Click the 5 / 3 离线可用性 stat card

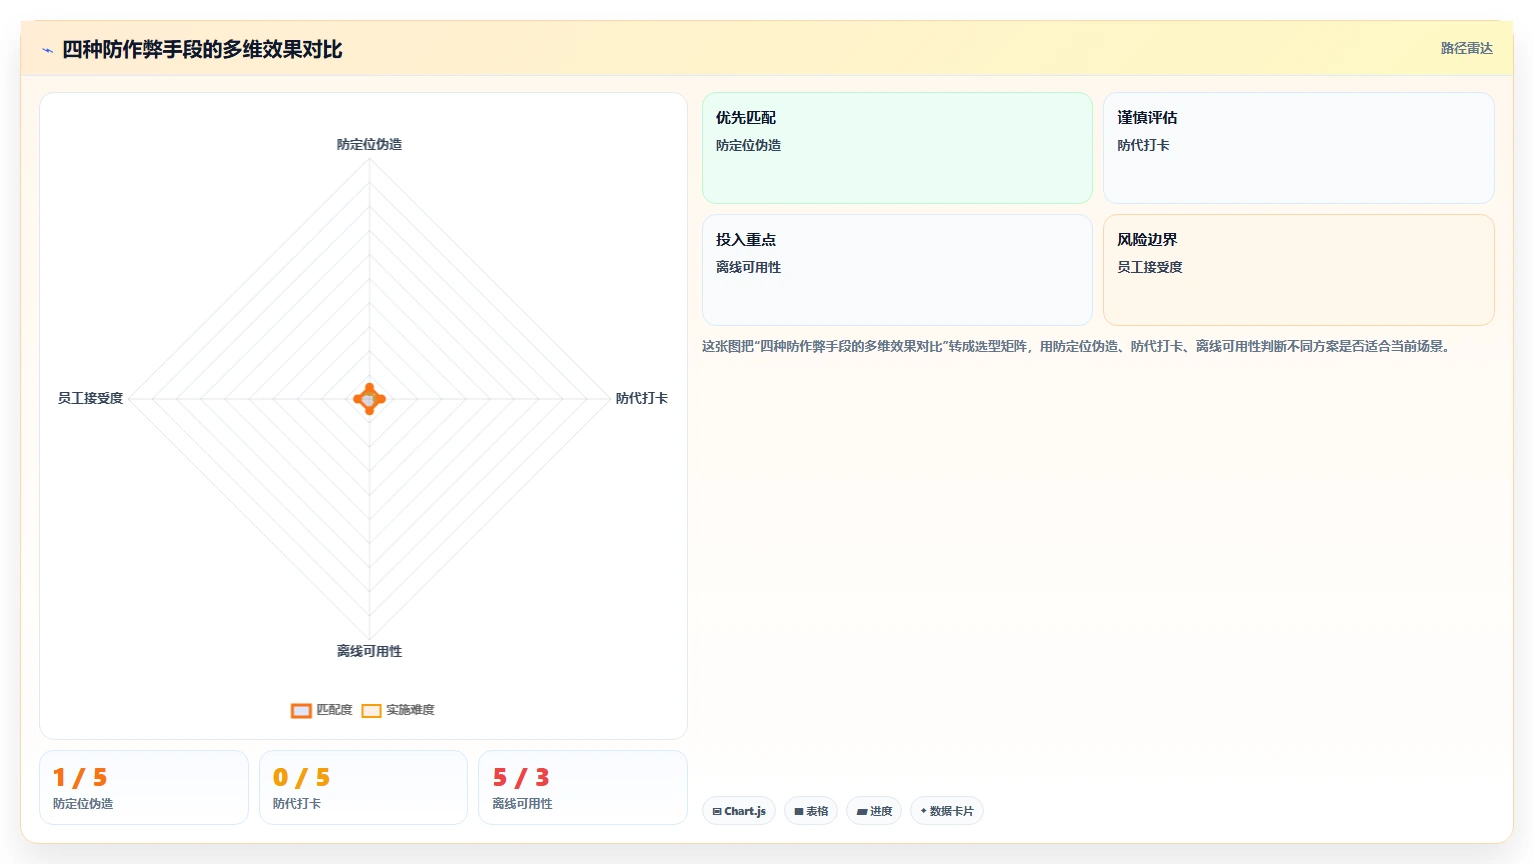[x=583, y=788]
